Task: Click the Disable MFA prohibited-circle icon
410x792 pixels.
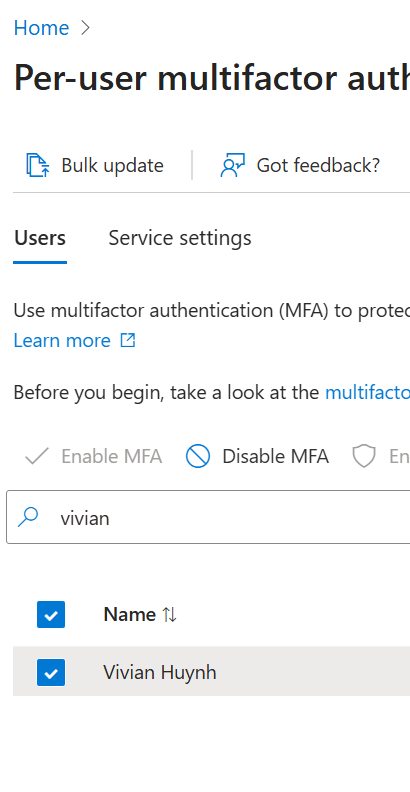Action: click(x=198, y=456)
